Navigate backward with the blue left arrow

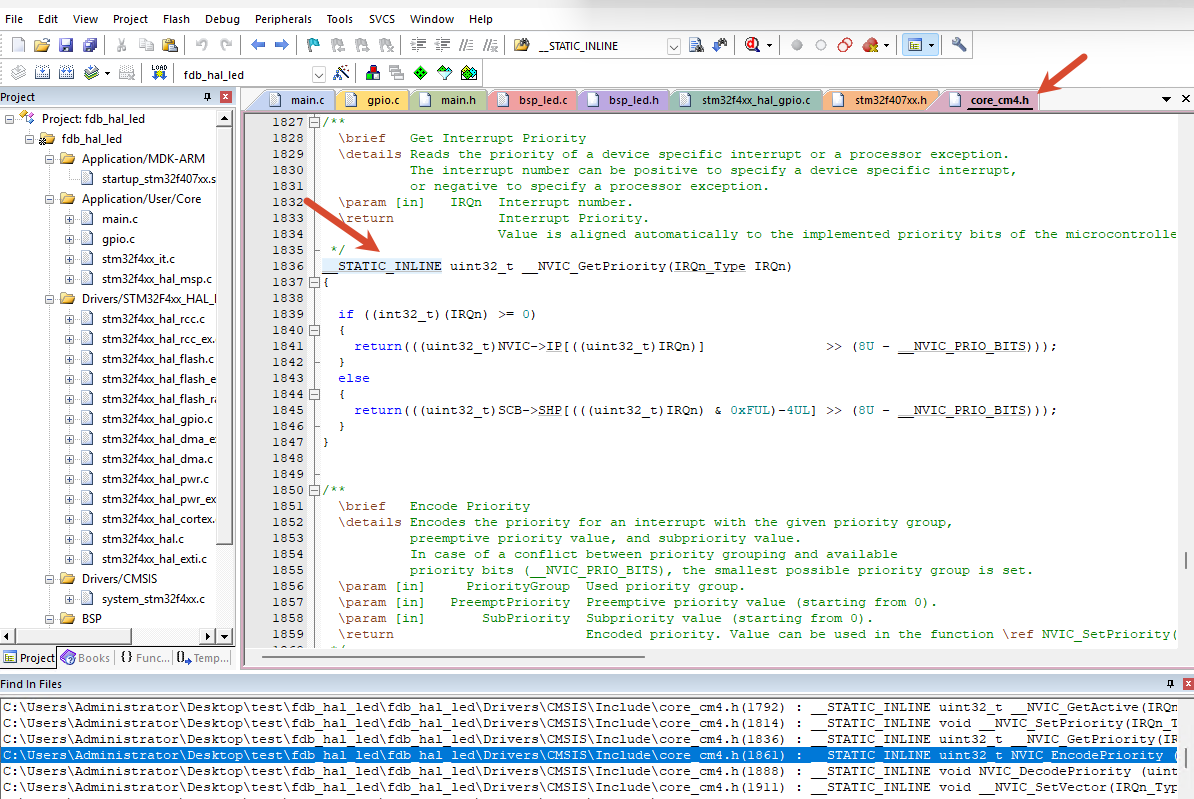pyautogui.click(x=258, y=46)
